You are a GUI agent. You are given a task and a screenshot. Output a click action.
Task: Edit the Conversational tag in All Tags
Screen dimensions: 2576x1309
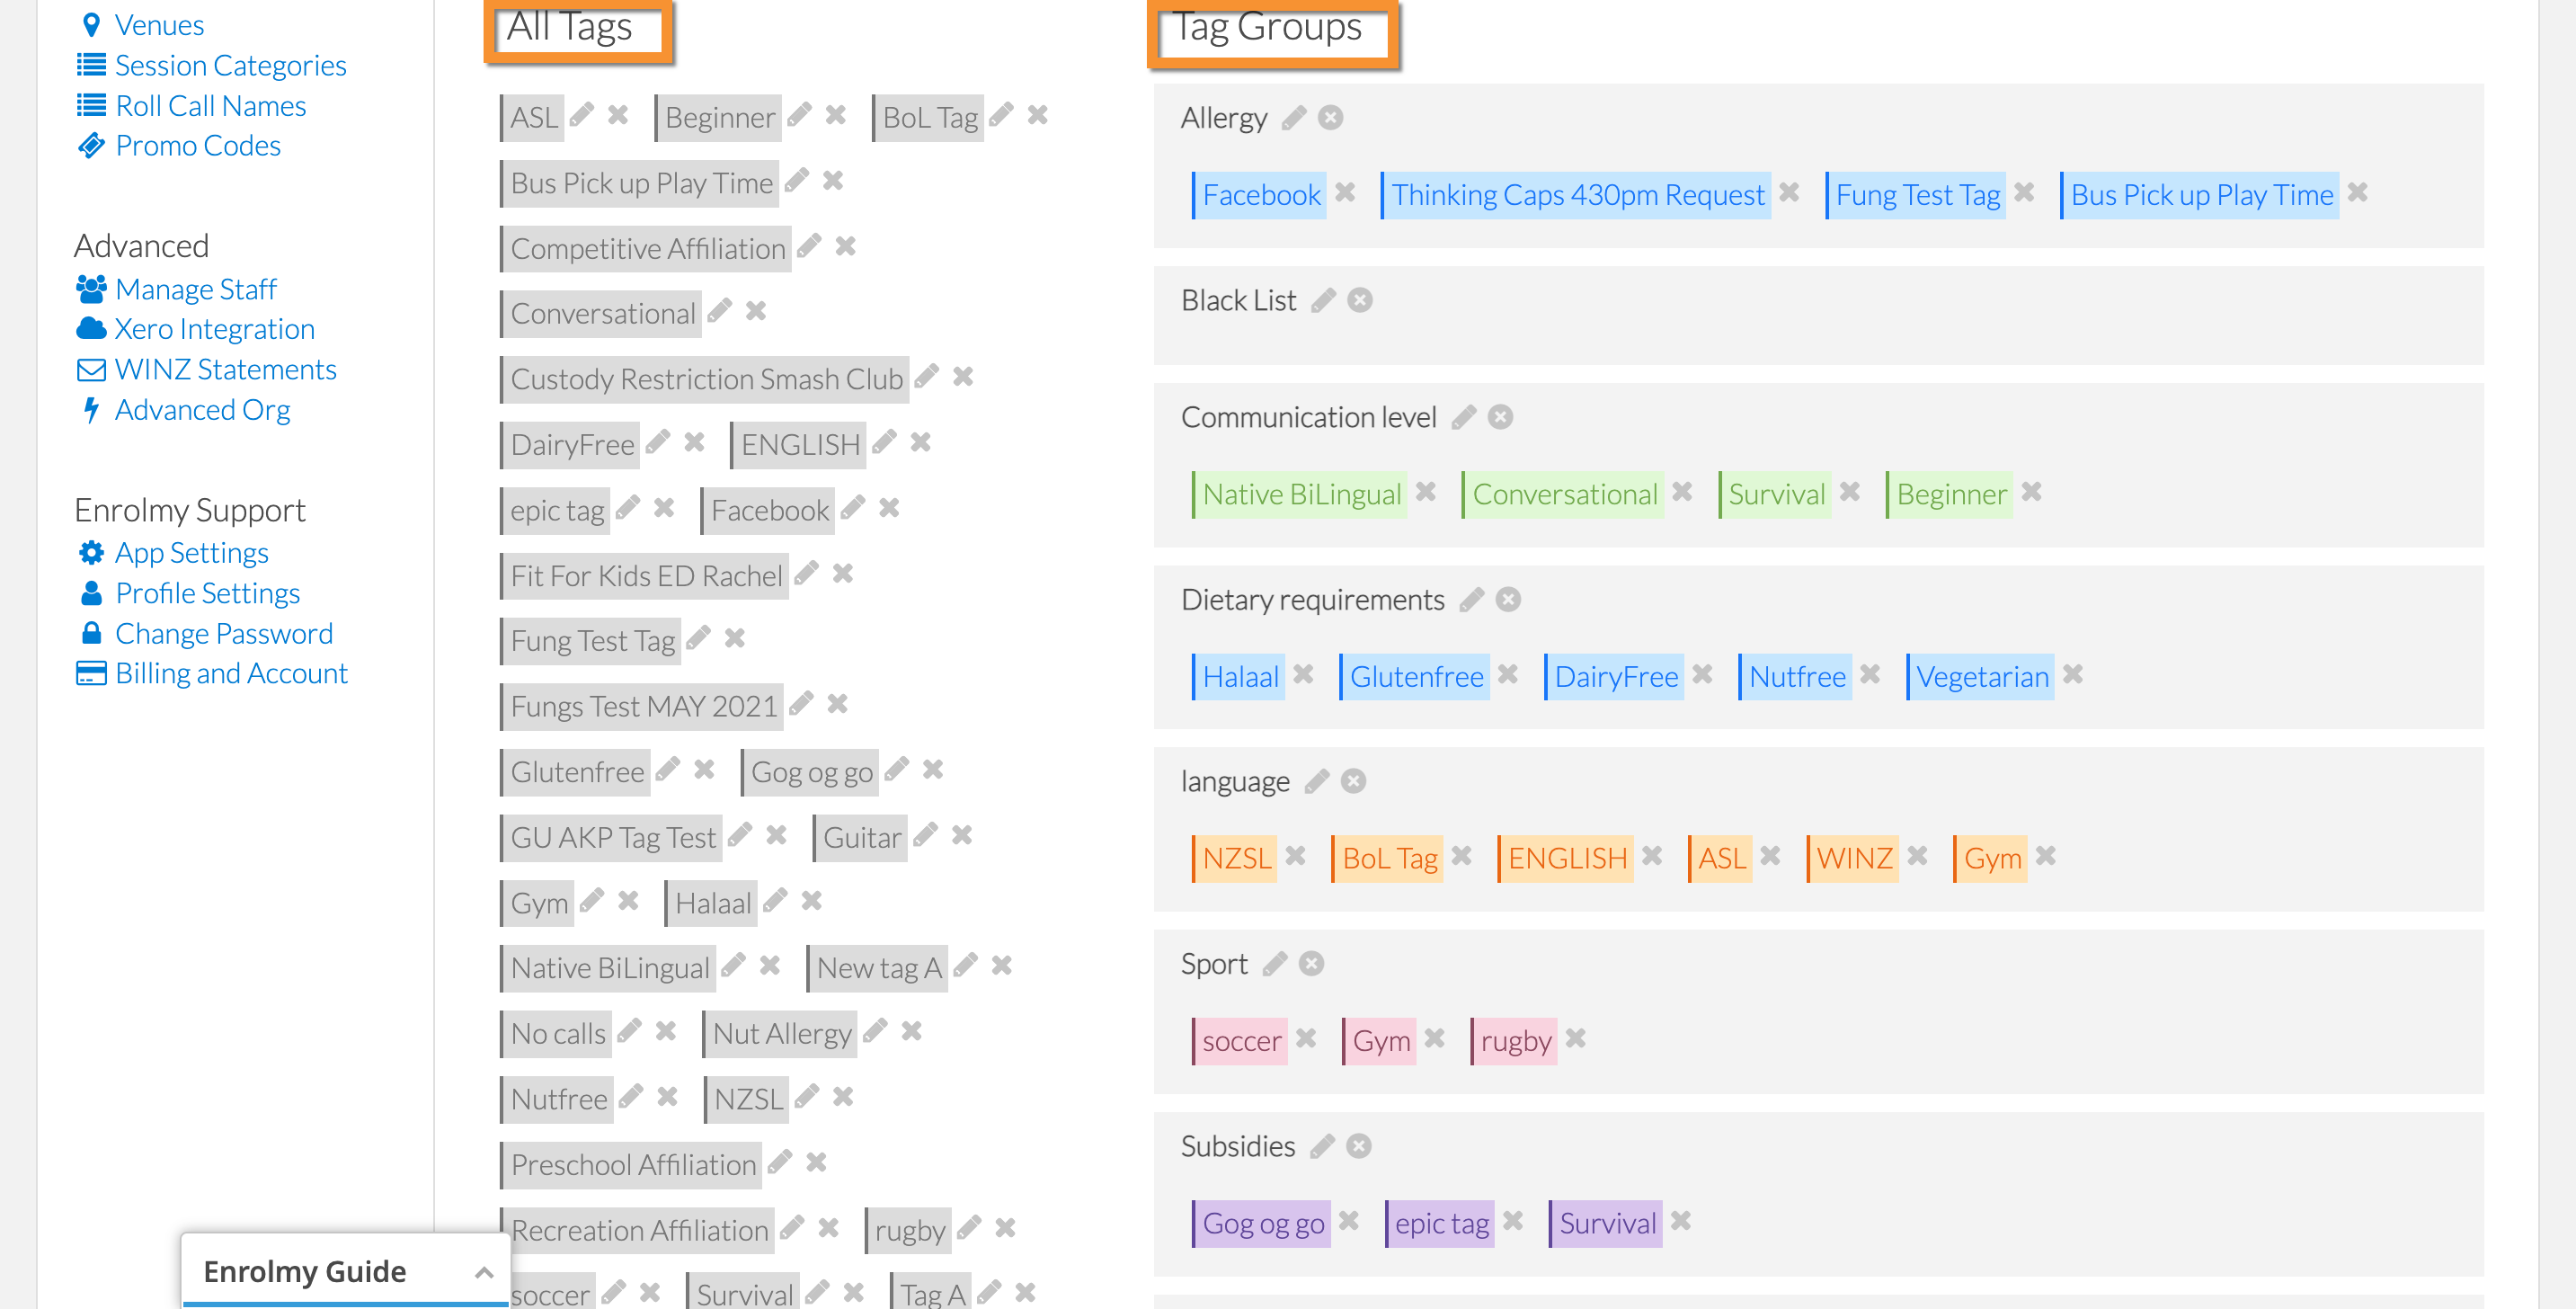(719, 311)
